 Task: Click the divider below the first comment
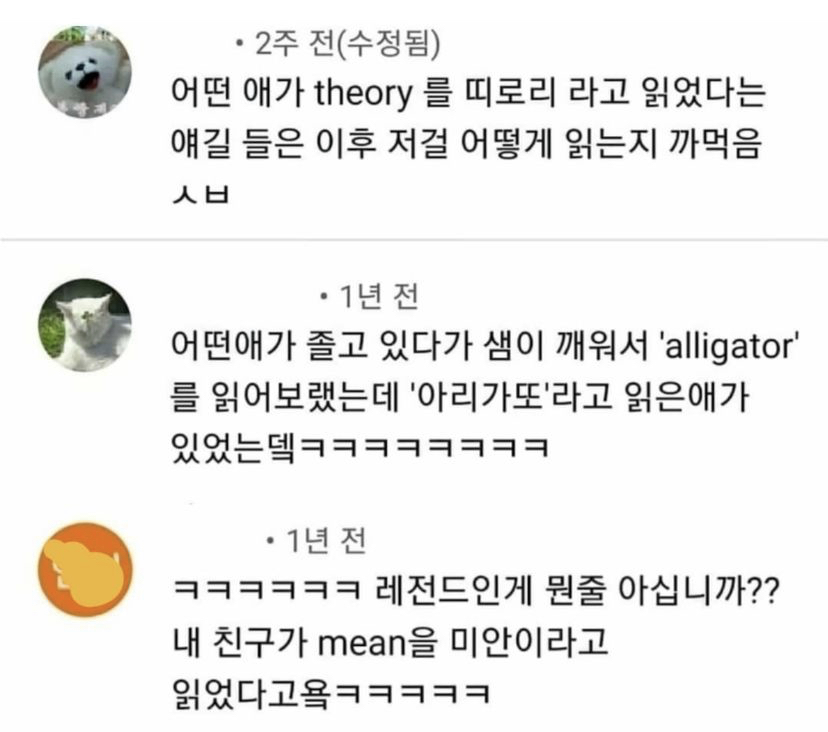coord(414,240)
